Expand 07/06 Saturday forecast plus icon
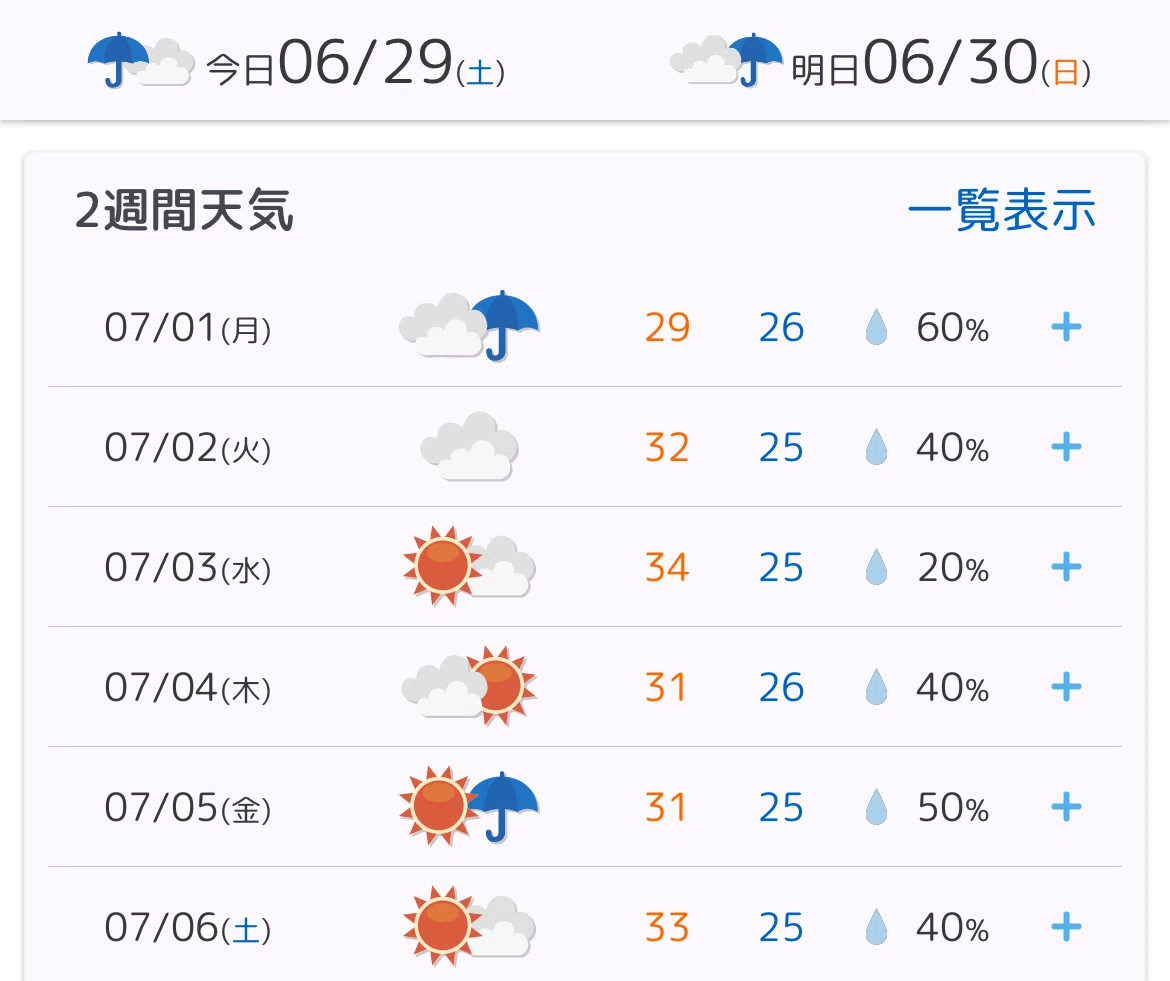The height and width of the screenshot is (981, 1170). pyautogui.click(x=1066, y=927)
